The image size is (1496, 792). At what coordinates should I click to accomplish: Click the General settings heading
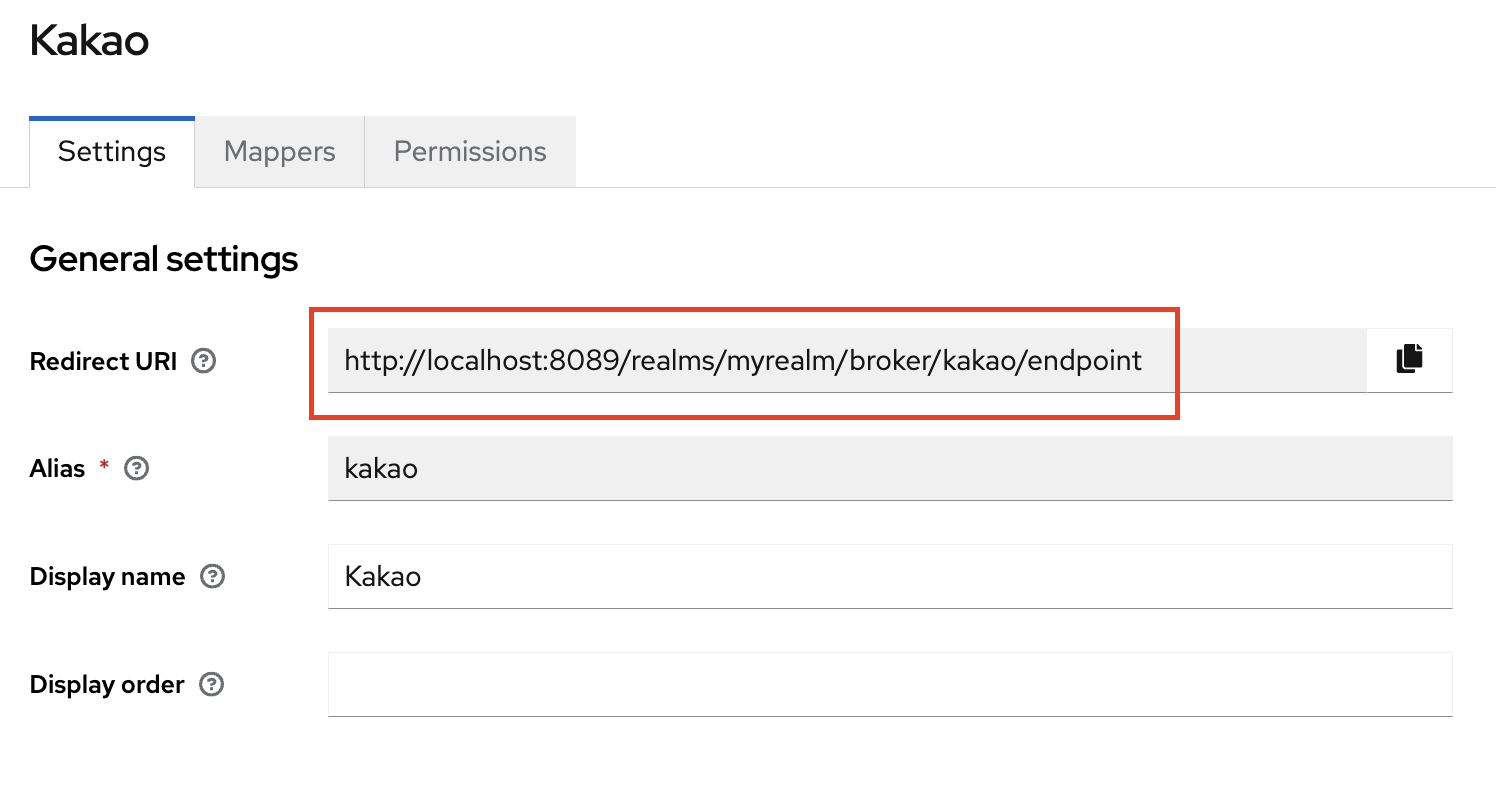click(164, 259)
